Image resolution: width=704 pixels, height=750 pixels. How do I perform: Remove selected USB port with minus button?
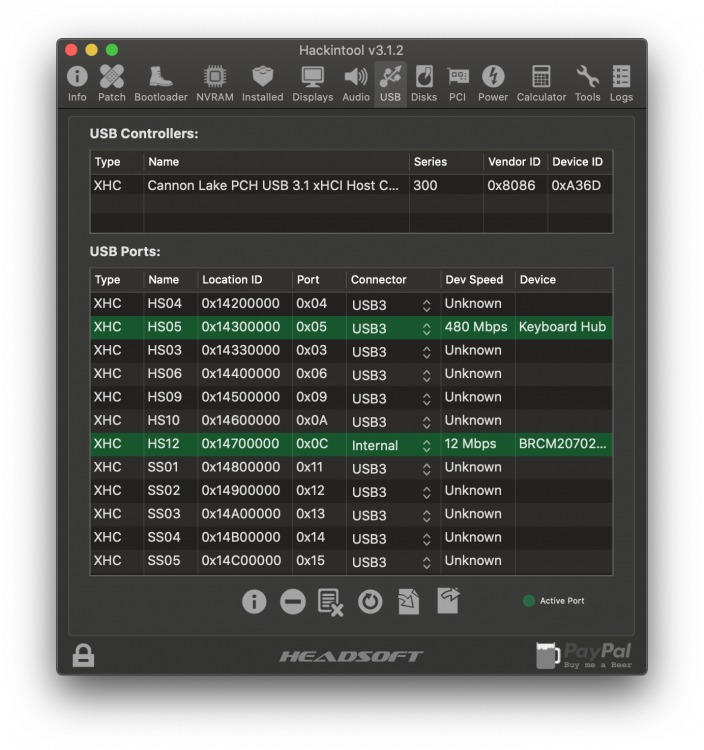[x=293, y=601]
